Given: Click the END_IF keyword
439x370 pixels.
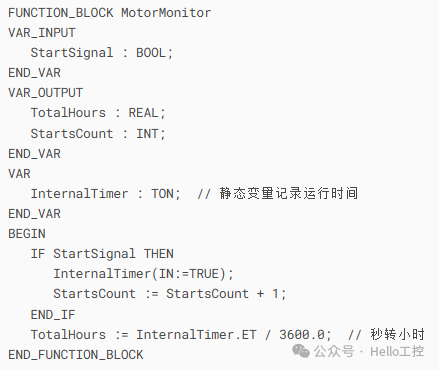Looking at the screenshot, I should click(53, 315).
